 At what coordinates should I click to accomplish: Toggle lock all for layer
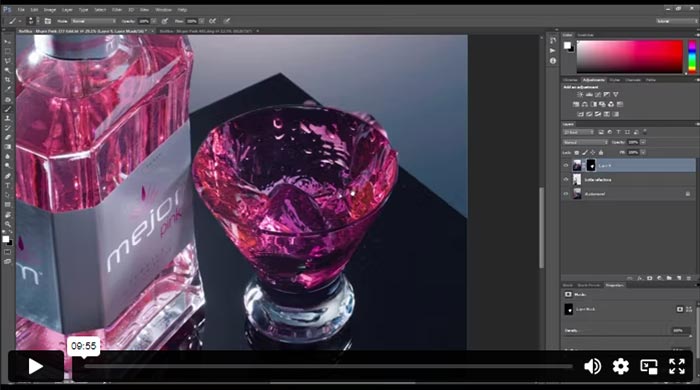click(x=601, y=153)
